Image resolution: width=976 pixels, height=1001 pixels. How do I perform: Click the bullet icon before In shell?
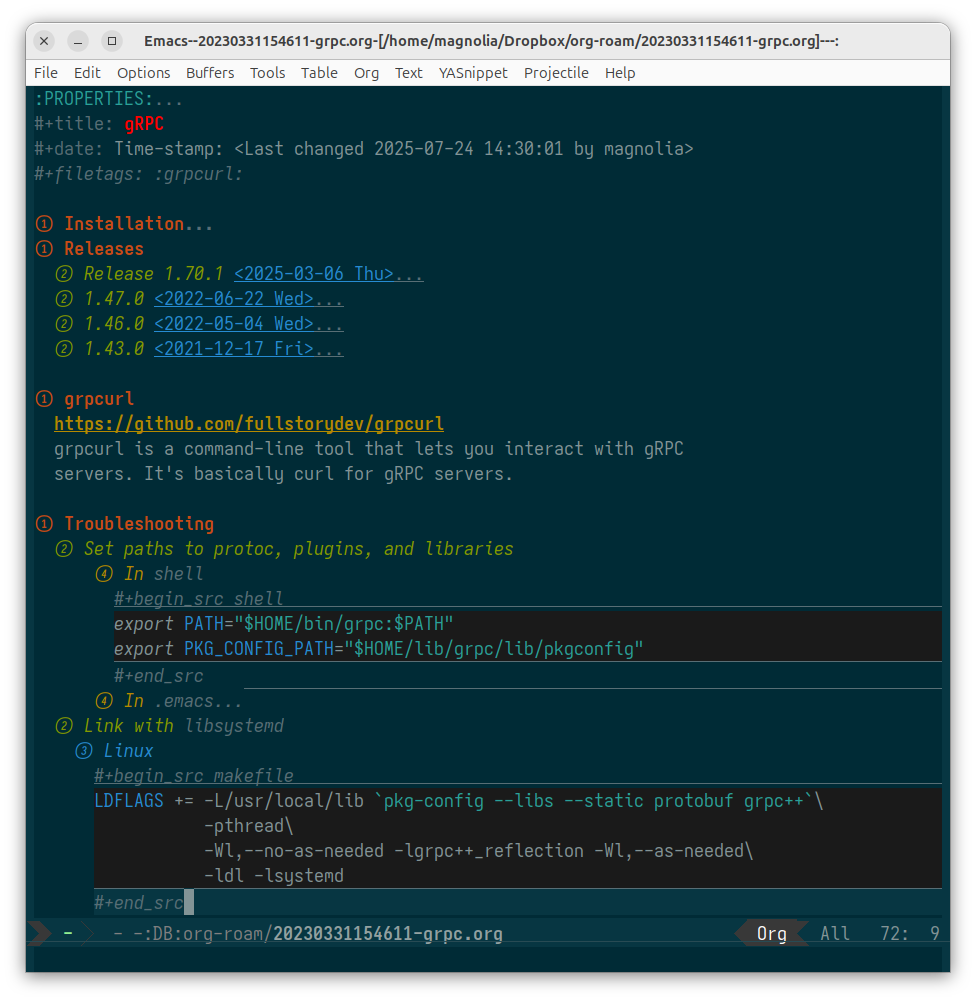tap(104, 574)
